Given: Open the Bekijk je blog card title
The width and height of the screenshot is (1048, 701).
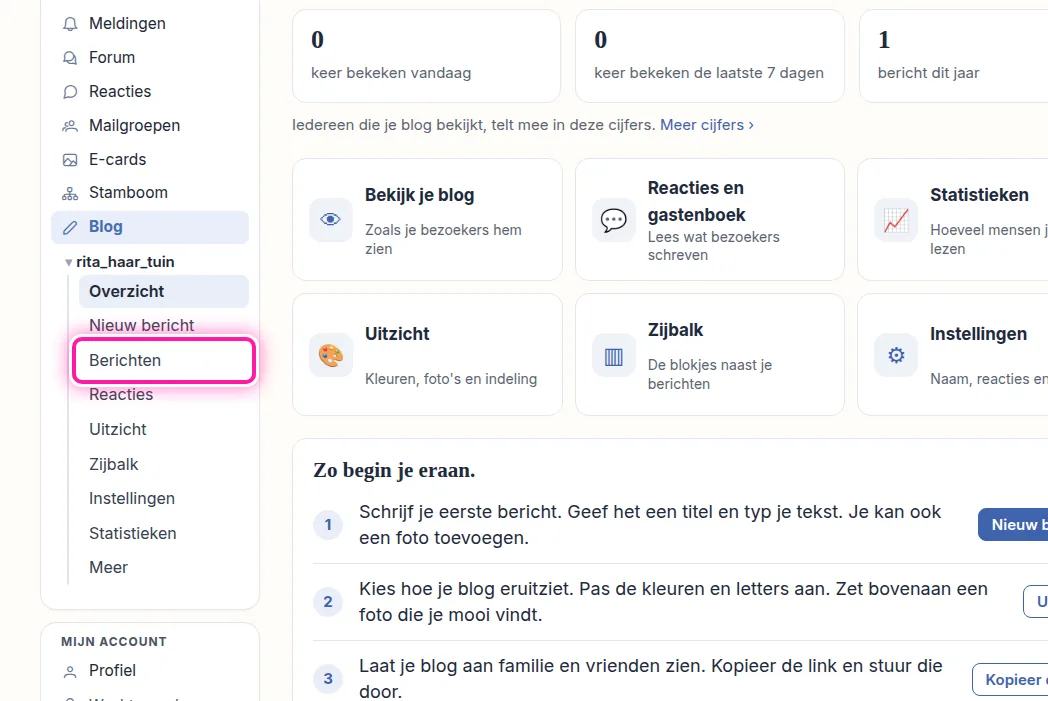Looking at the screenshot, I should point(419,195).
